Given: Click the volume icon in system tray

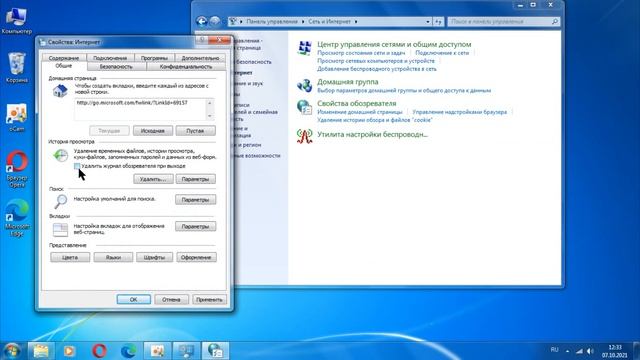Looking at the screenshot, I should 590,351.
